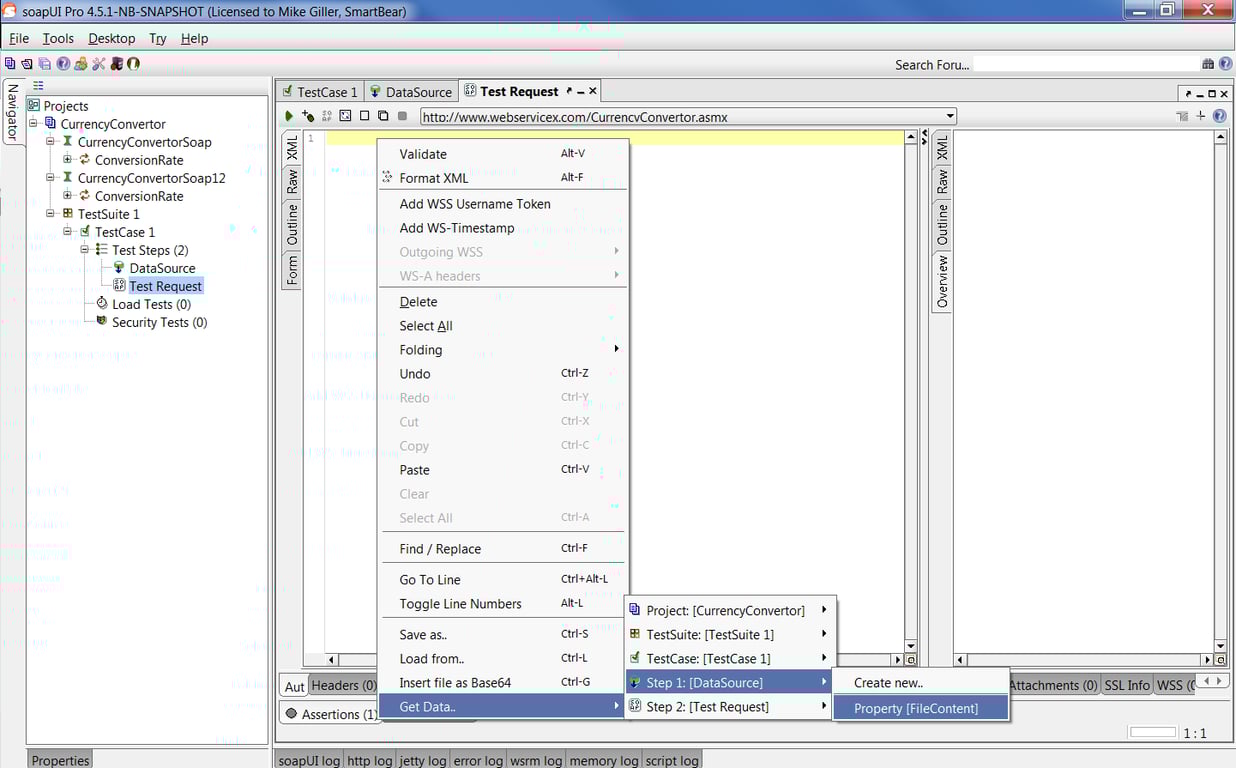Expand the Project: [CurrencyConvertor] submenu
Image resolution: width=1236 pixels, height=768 pixels.
731,610
